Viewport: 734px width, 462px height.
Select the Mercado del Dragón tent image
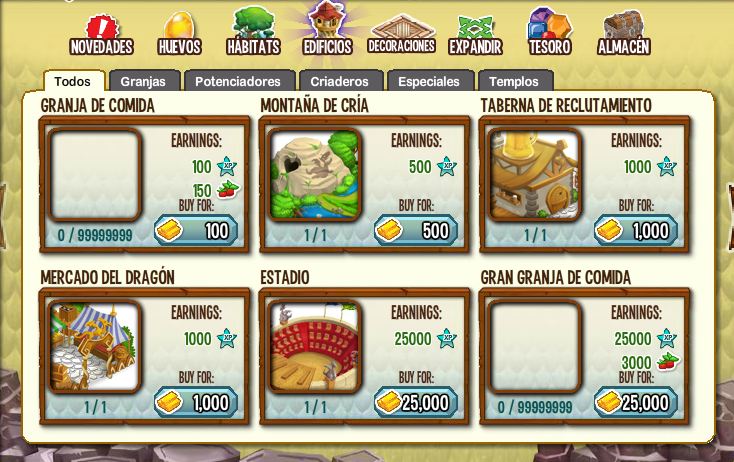tap(95, 346)
